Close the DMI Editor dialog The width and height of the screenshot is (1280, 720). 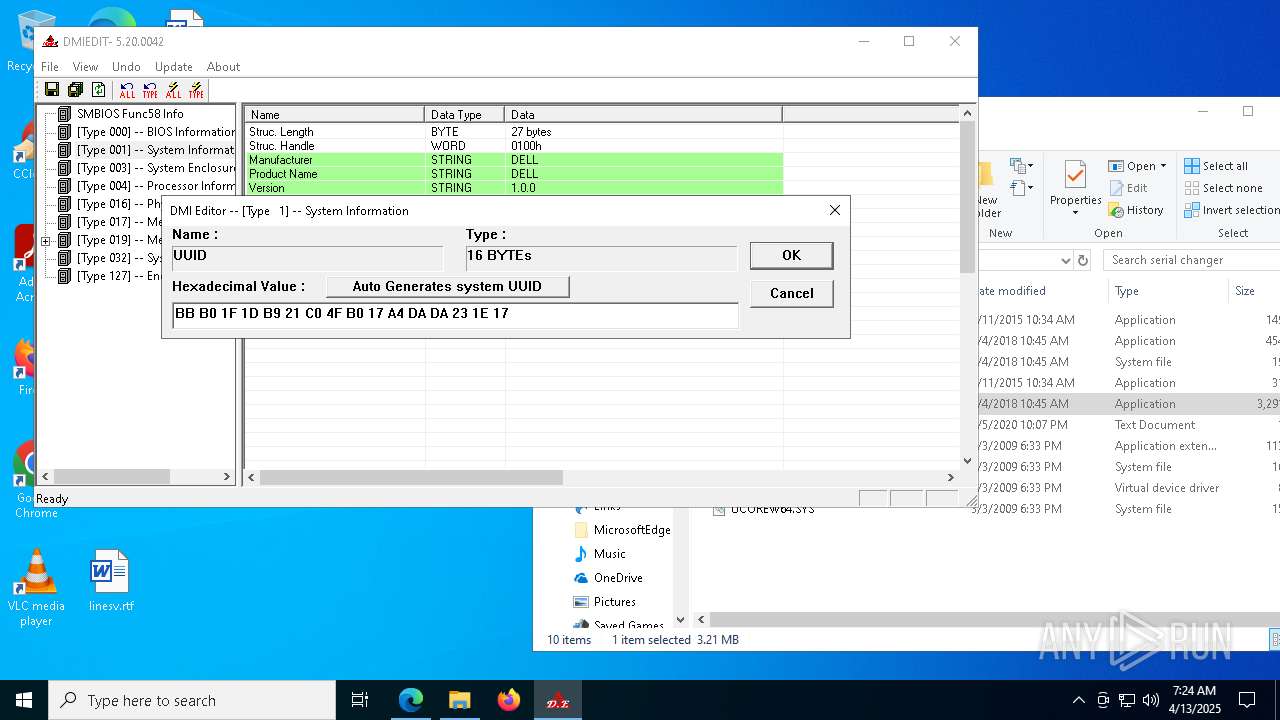coord(835,210)
